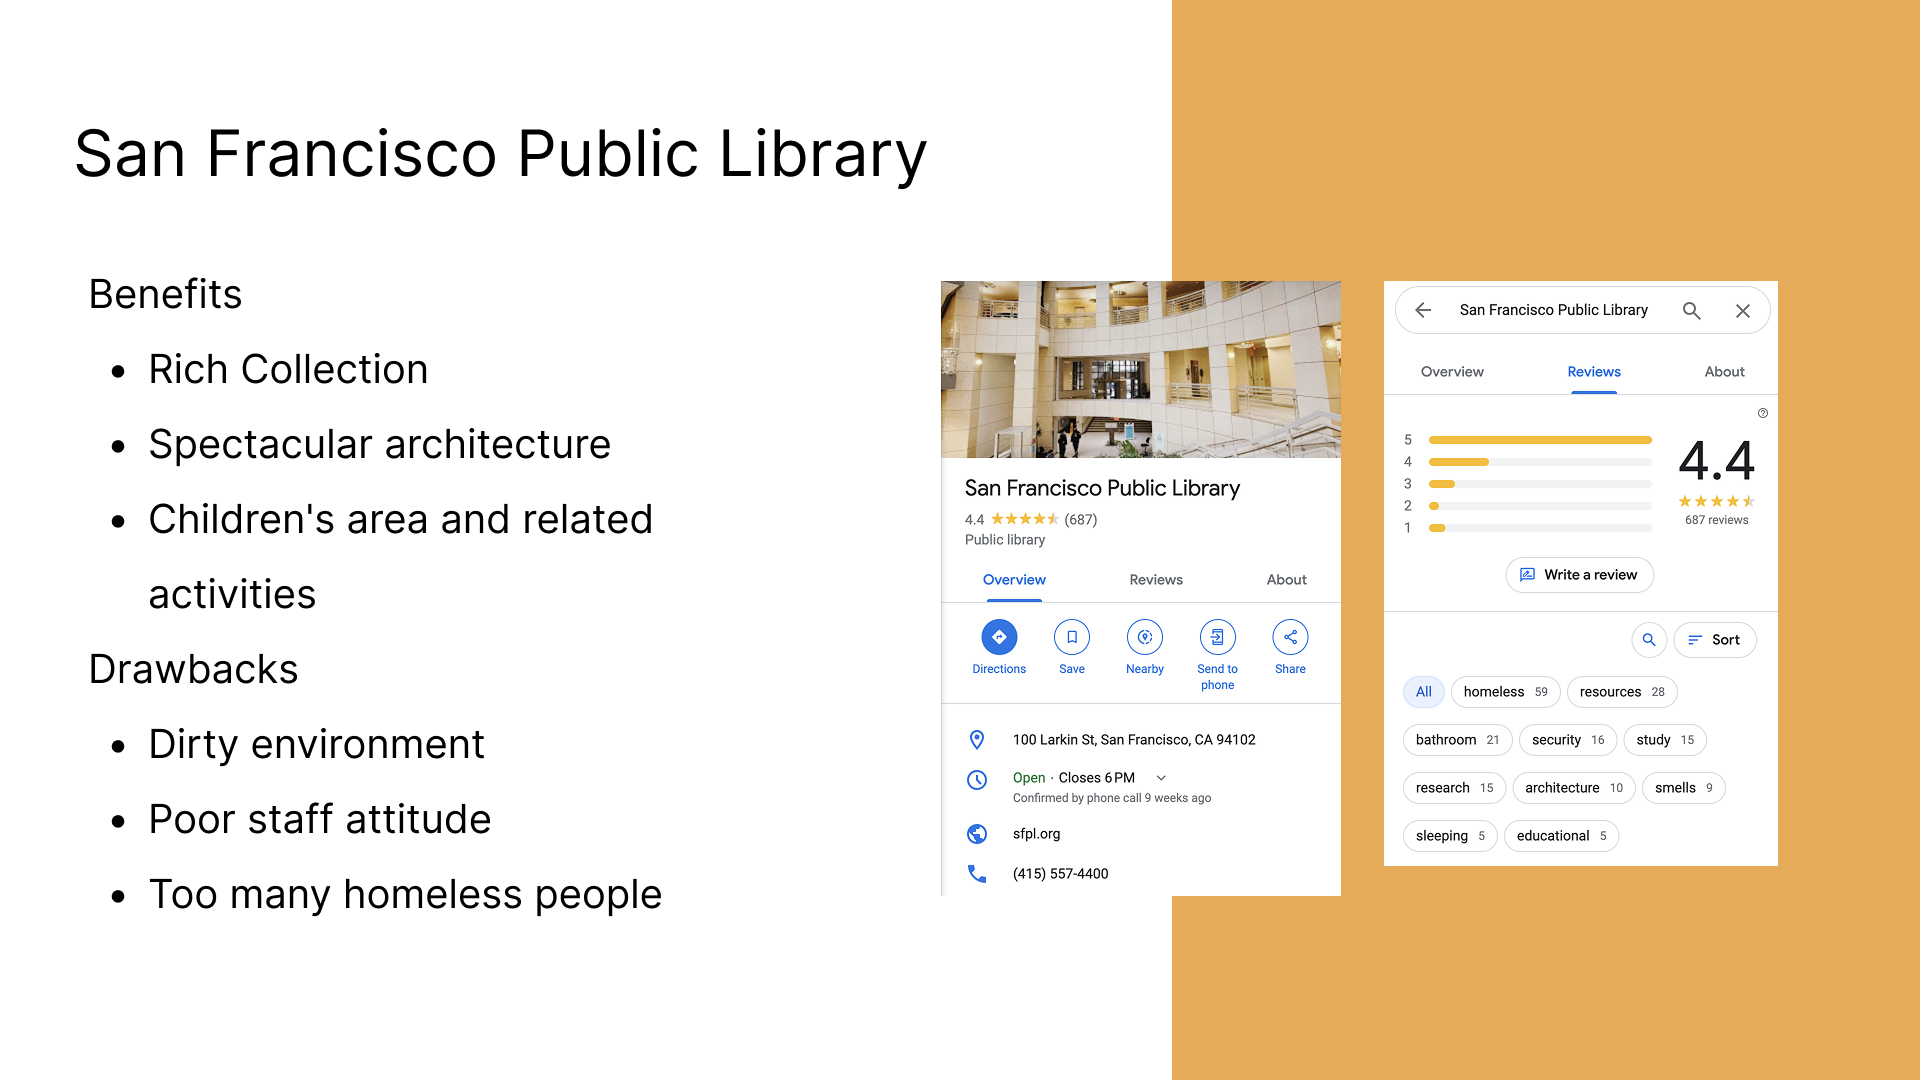Click the phone icon by the number

[x=977, y=874]
